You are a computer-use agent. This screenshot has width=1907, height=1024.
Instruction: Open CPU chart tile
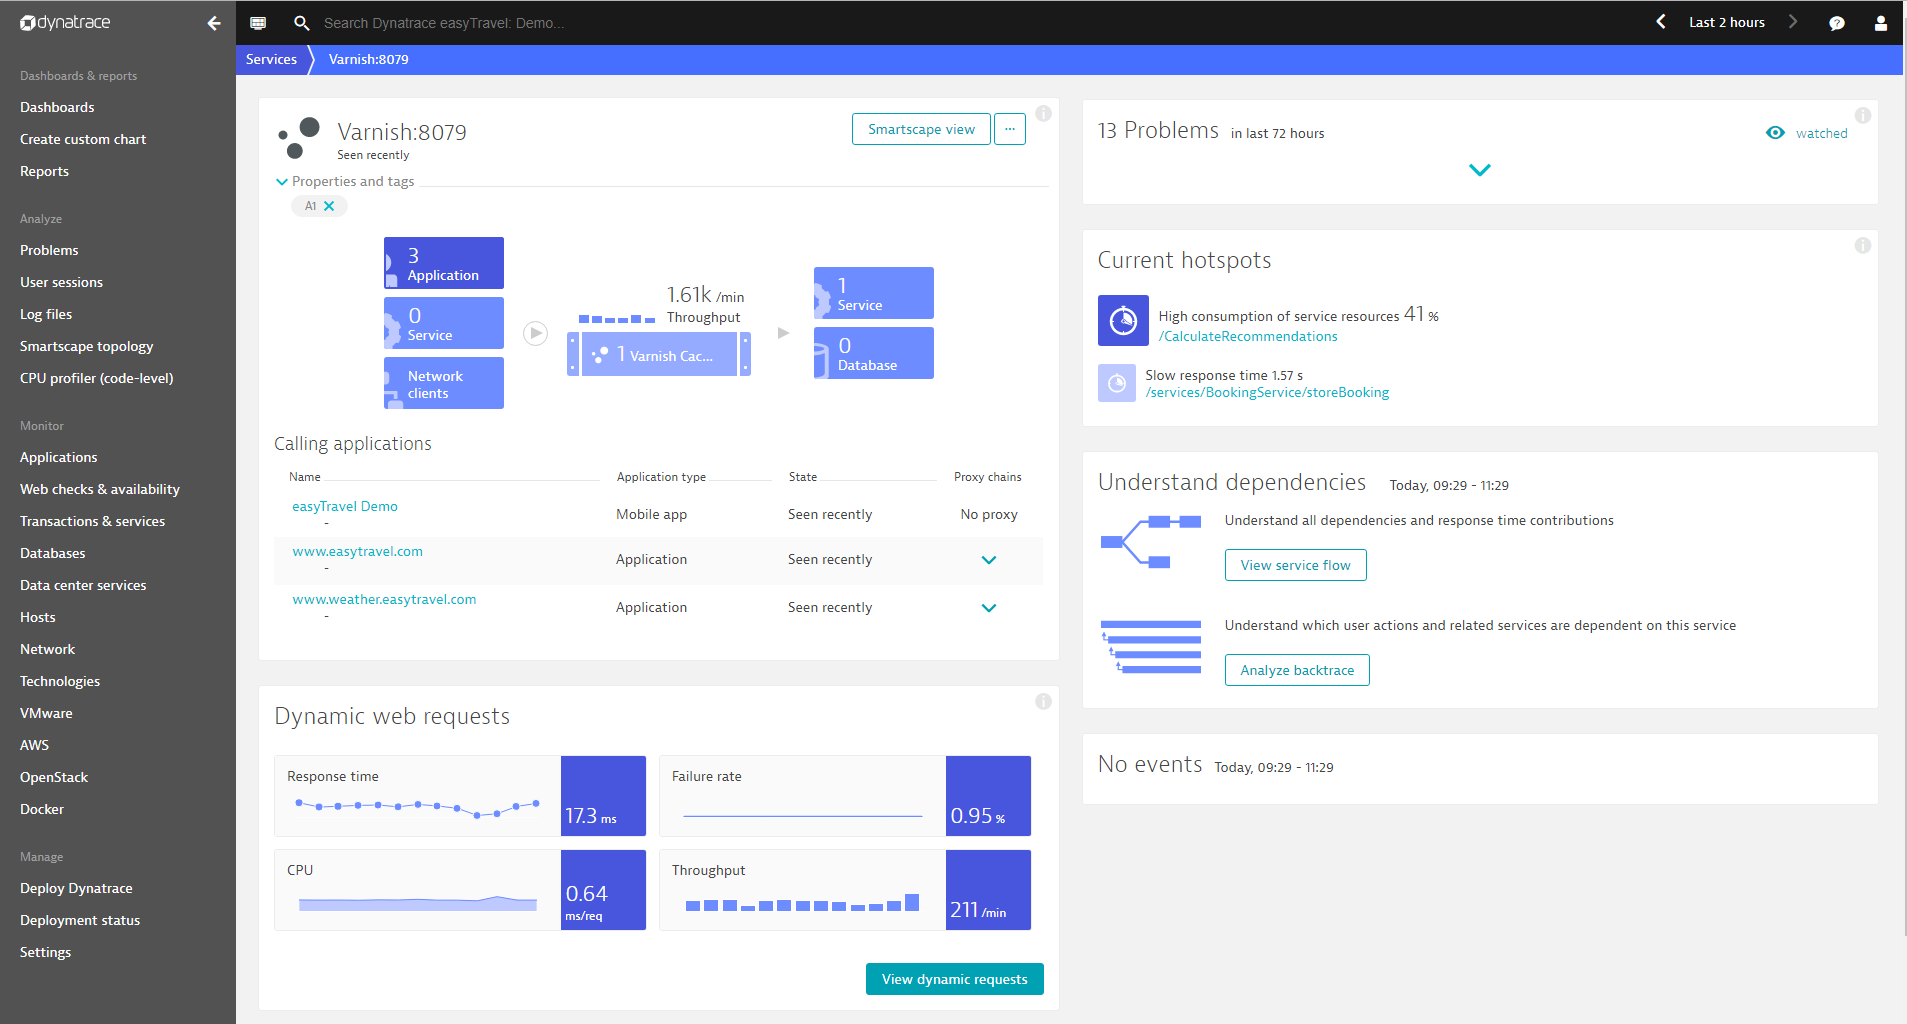[x=460, y=890]
